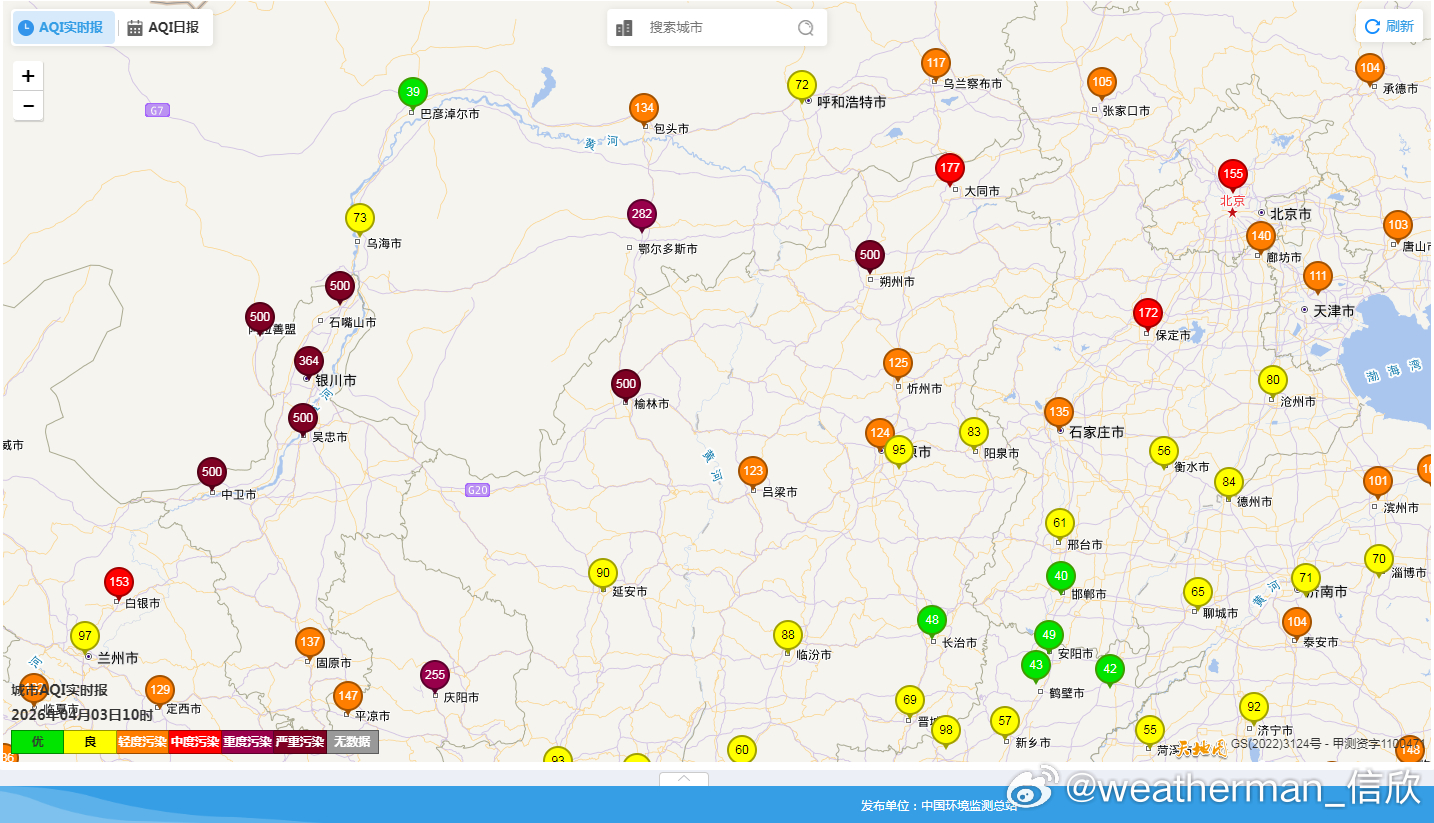Select the 500 marker at 榆林市
This screenshot has width=1434, height=823.
pyautogui.click(x=626, y=384)
